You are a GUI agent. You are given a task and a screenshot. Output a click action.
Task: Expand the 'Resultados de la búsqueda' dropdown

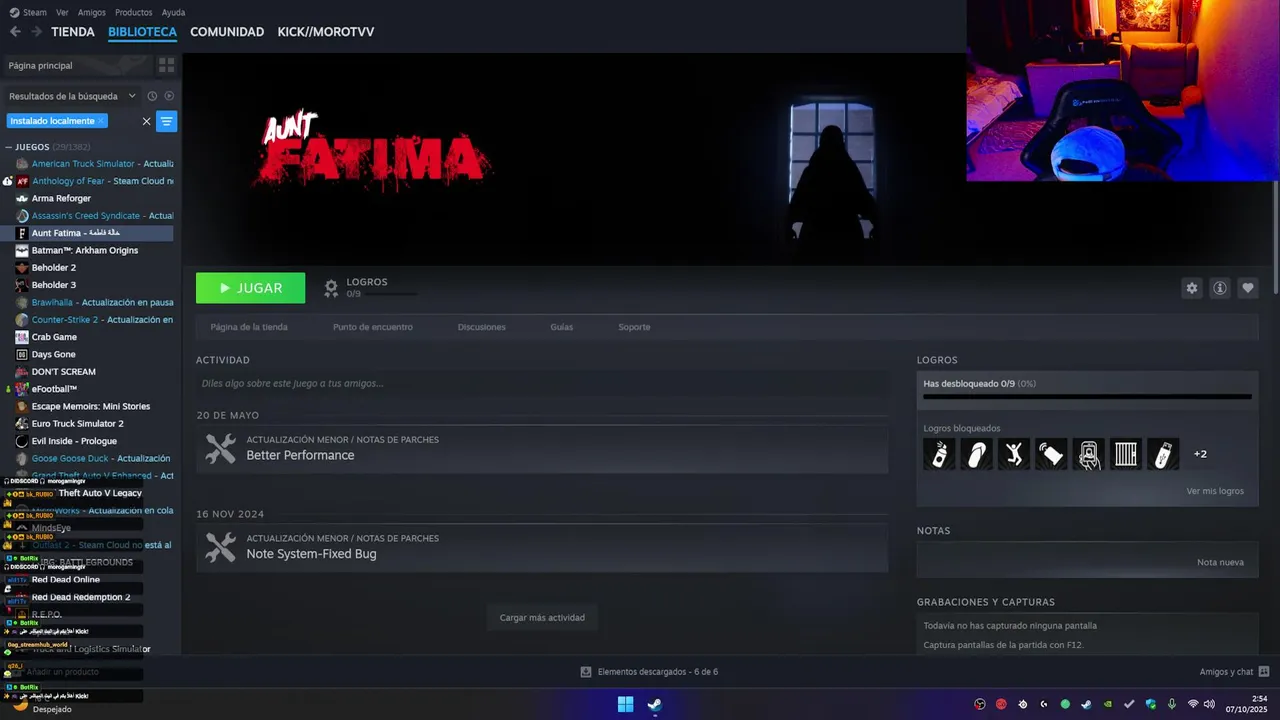[x=132, y=96]
